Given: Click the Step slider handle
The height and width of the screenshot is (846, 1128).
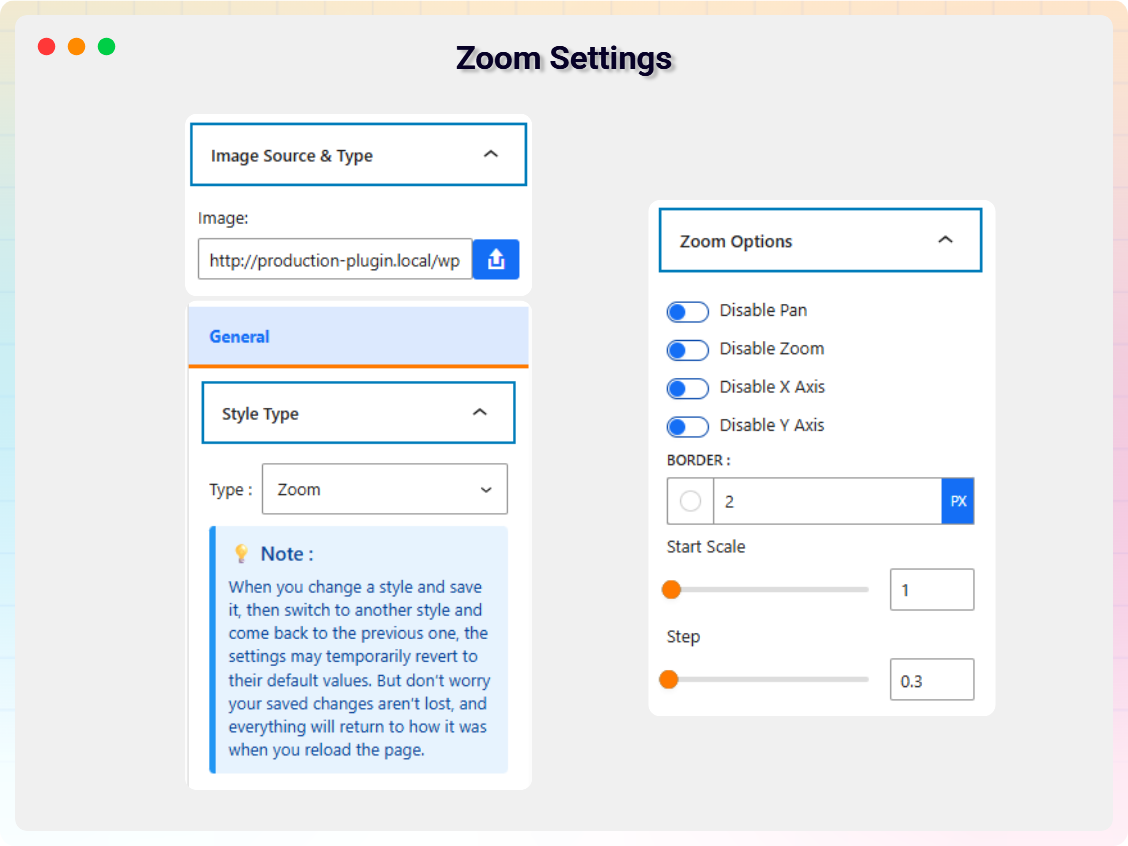Looking at the screenshot, I should pyautogui.click(x=669, y=680).
